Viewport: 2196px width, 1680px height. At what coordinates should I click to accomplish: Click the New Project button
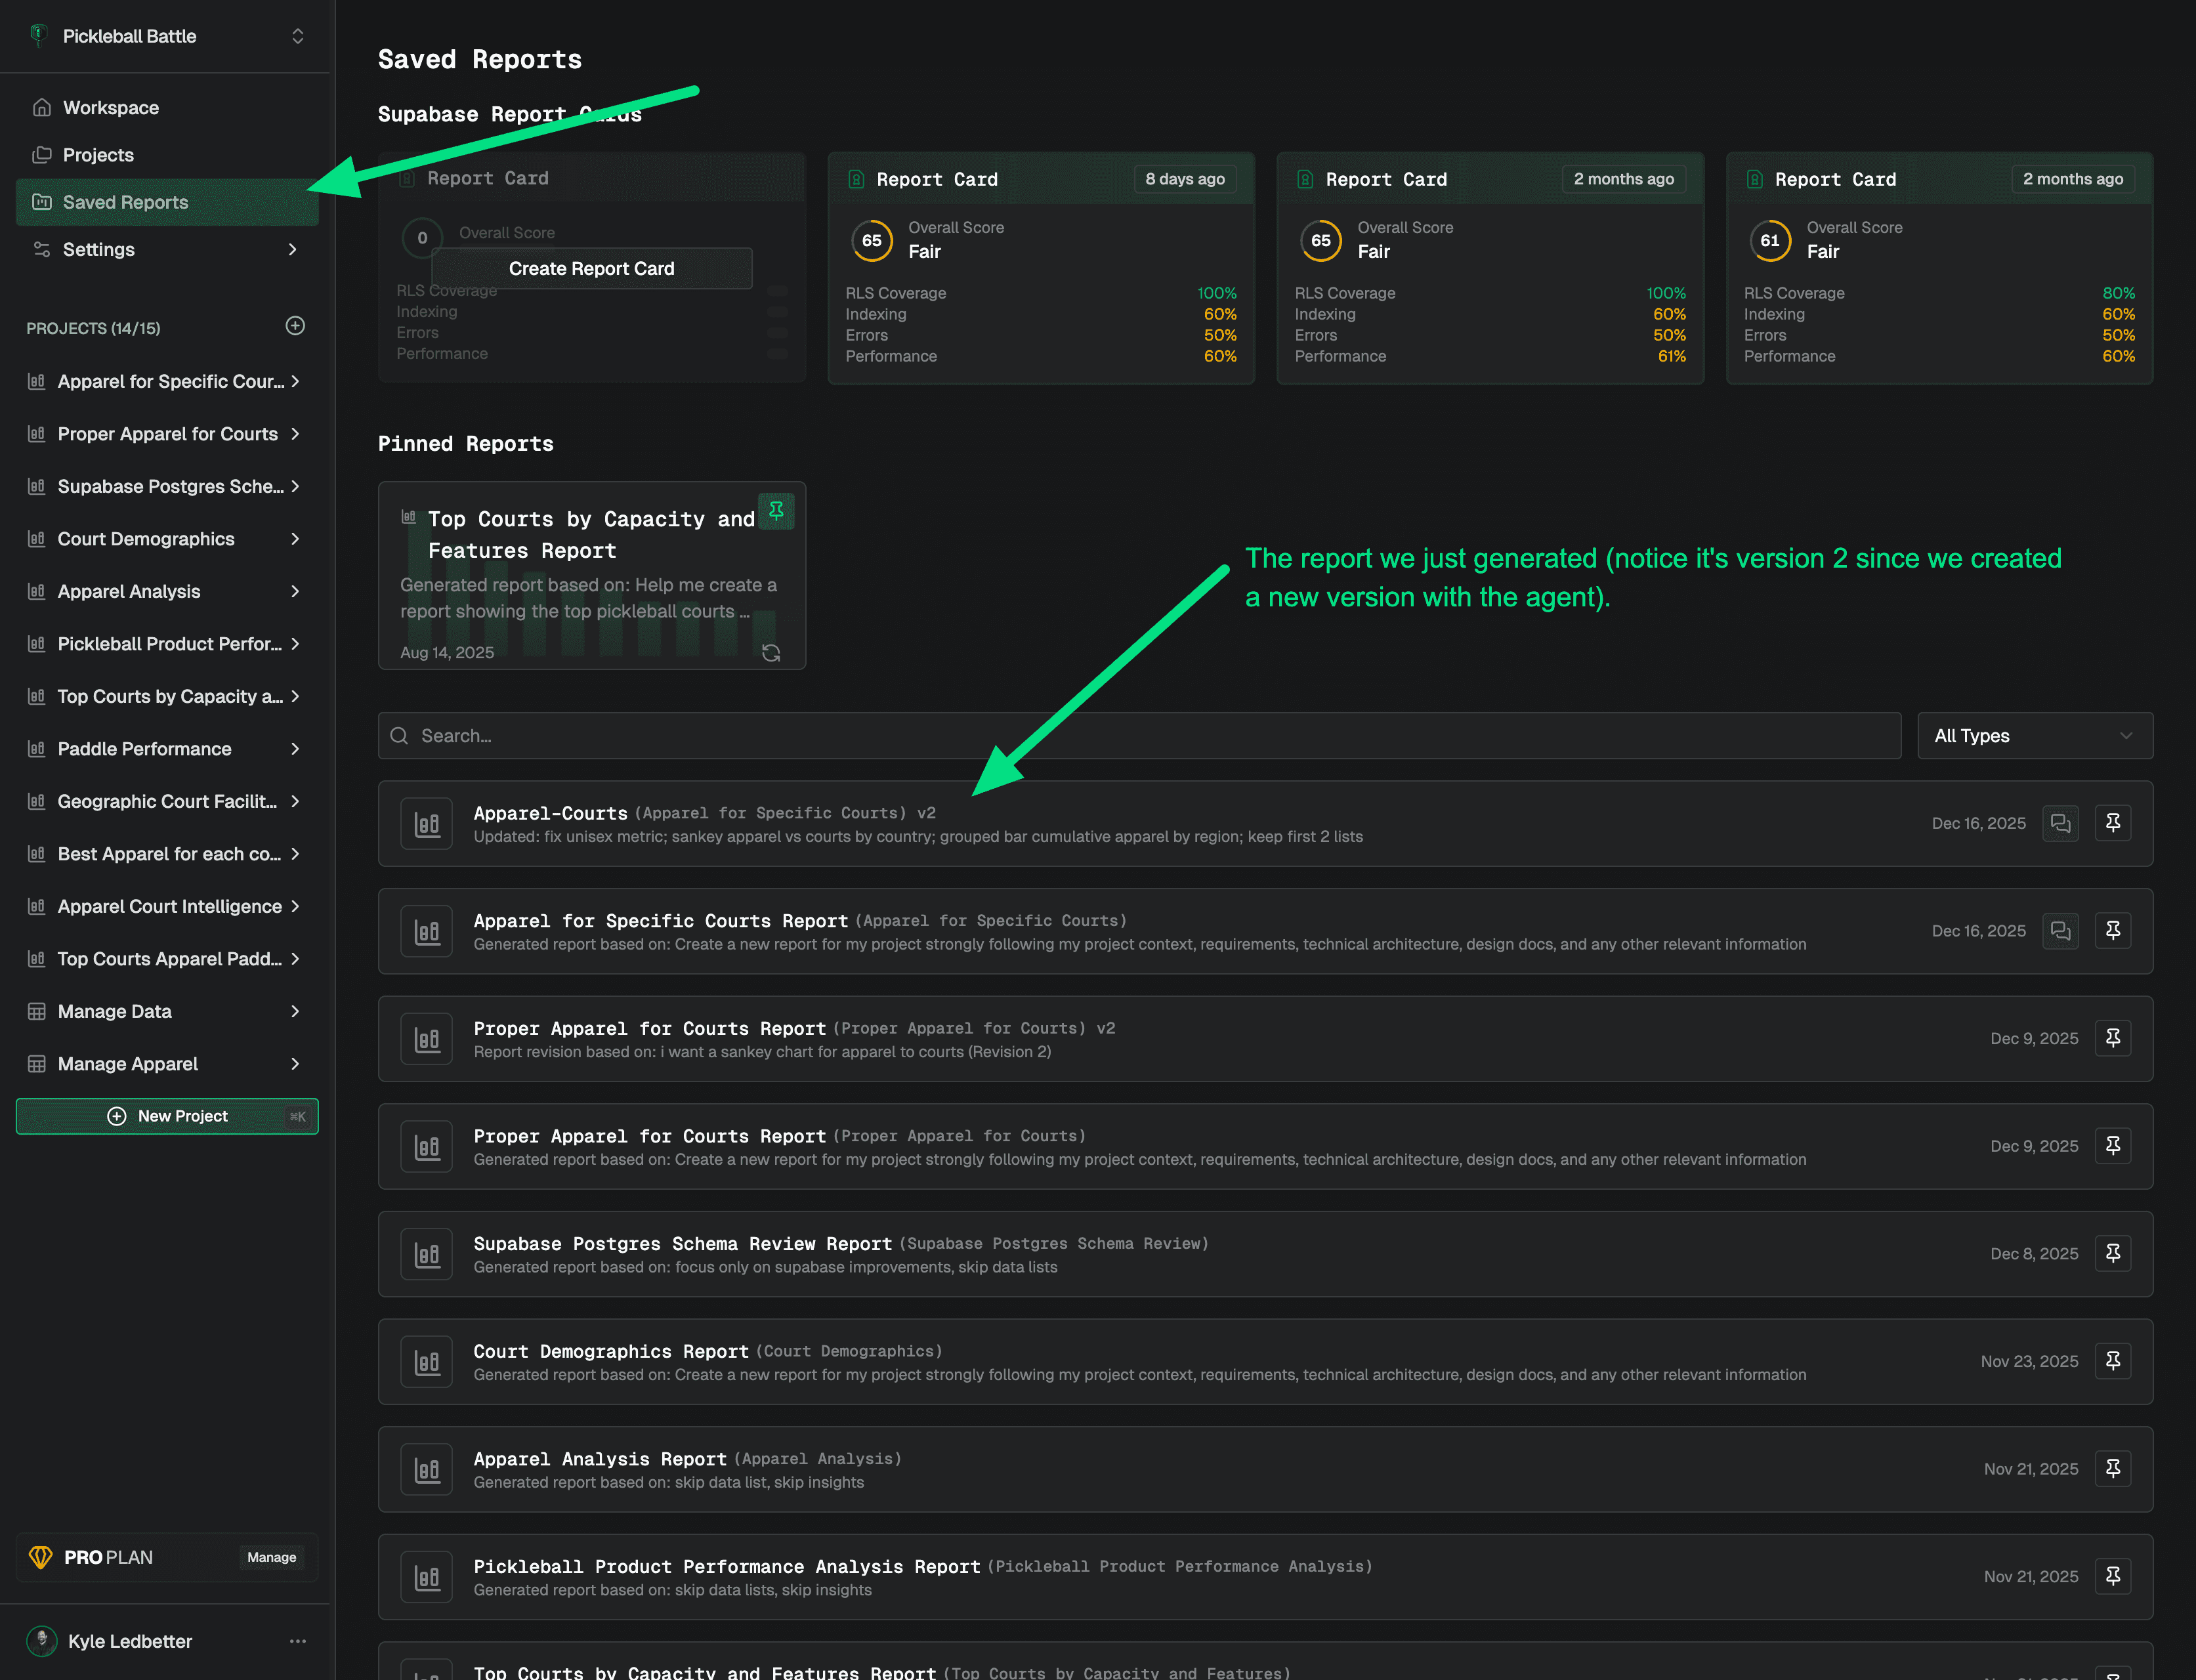tap(167, 1116)
